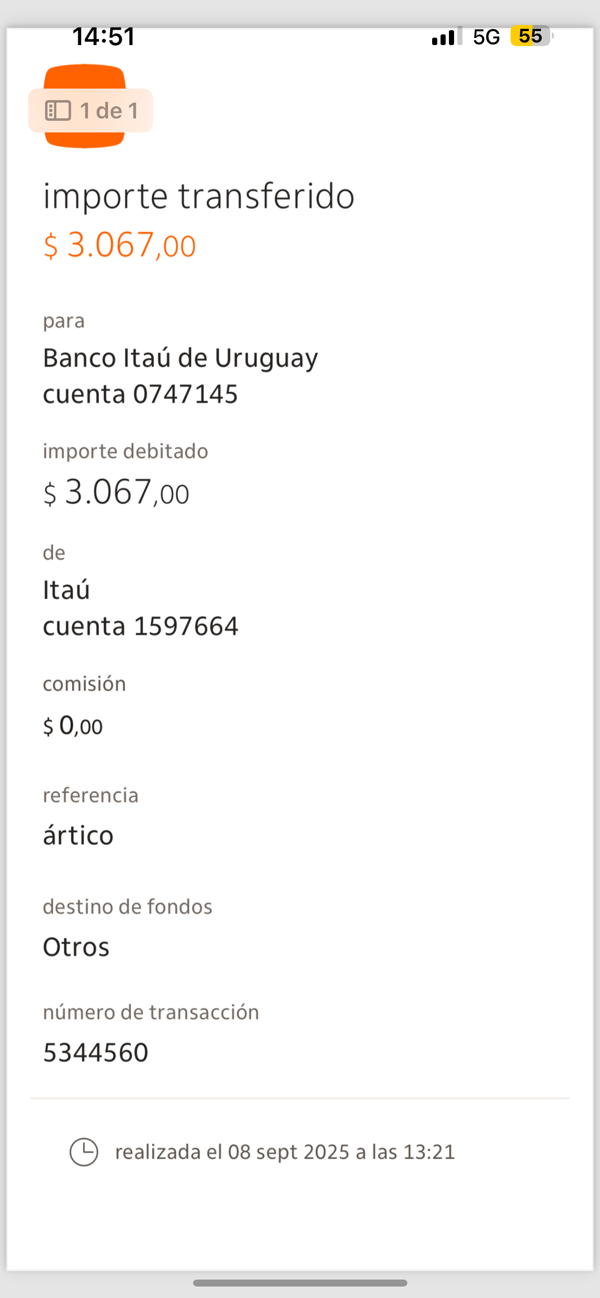Image resolution: width=600 pixels, height=1298 pixels.
Task: Tap the clock icon near transaction date
Action: coord(84,1152)
